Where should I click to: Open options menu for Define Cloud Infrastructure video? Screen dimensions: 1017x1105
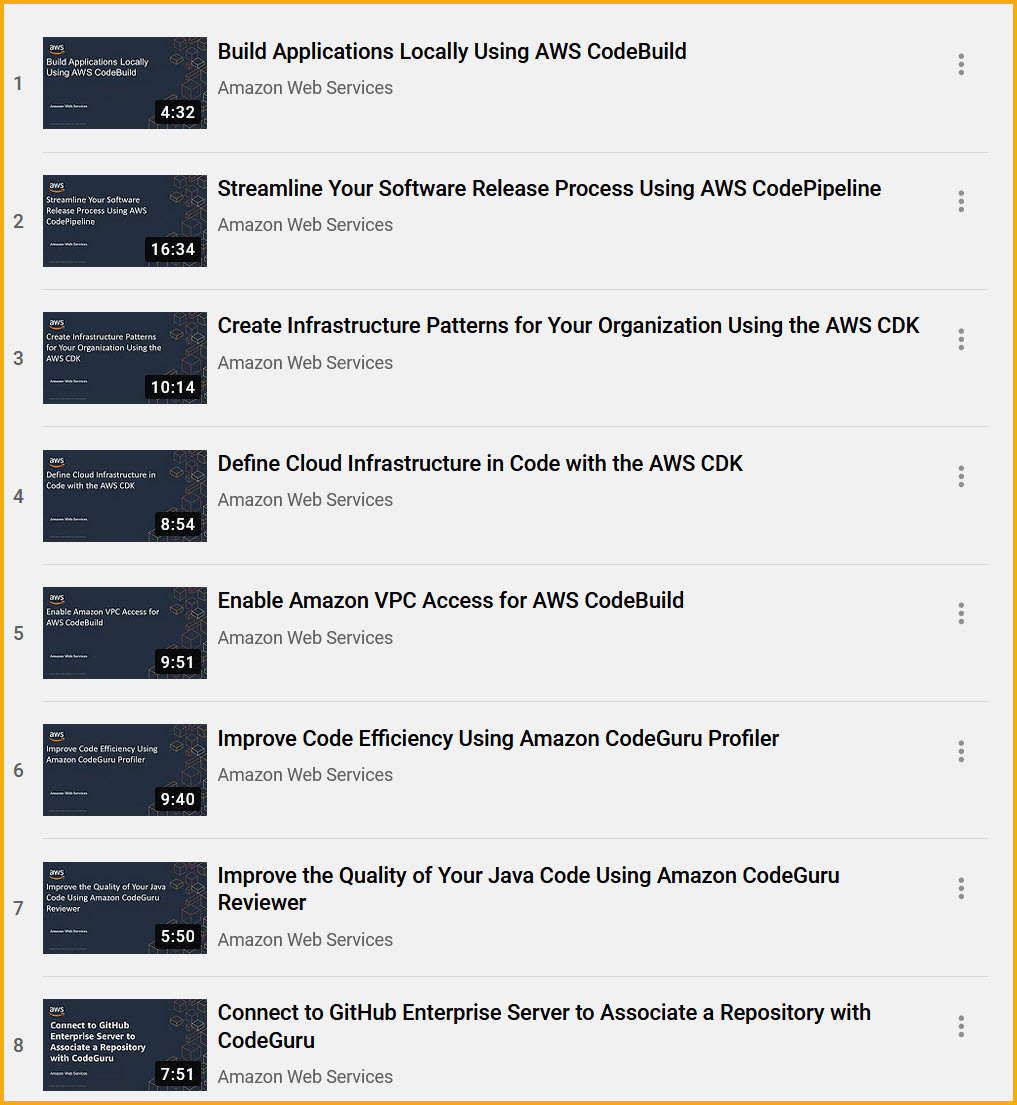tap(961, 476)
